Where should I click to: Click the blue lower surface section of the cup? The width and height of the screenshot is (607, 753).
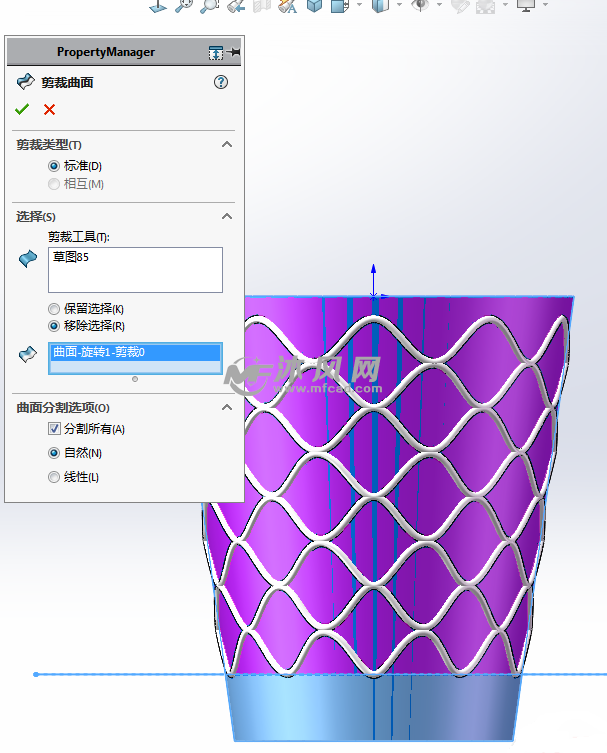click(373, 707)
